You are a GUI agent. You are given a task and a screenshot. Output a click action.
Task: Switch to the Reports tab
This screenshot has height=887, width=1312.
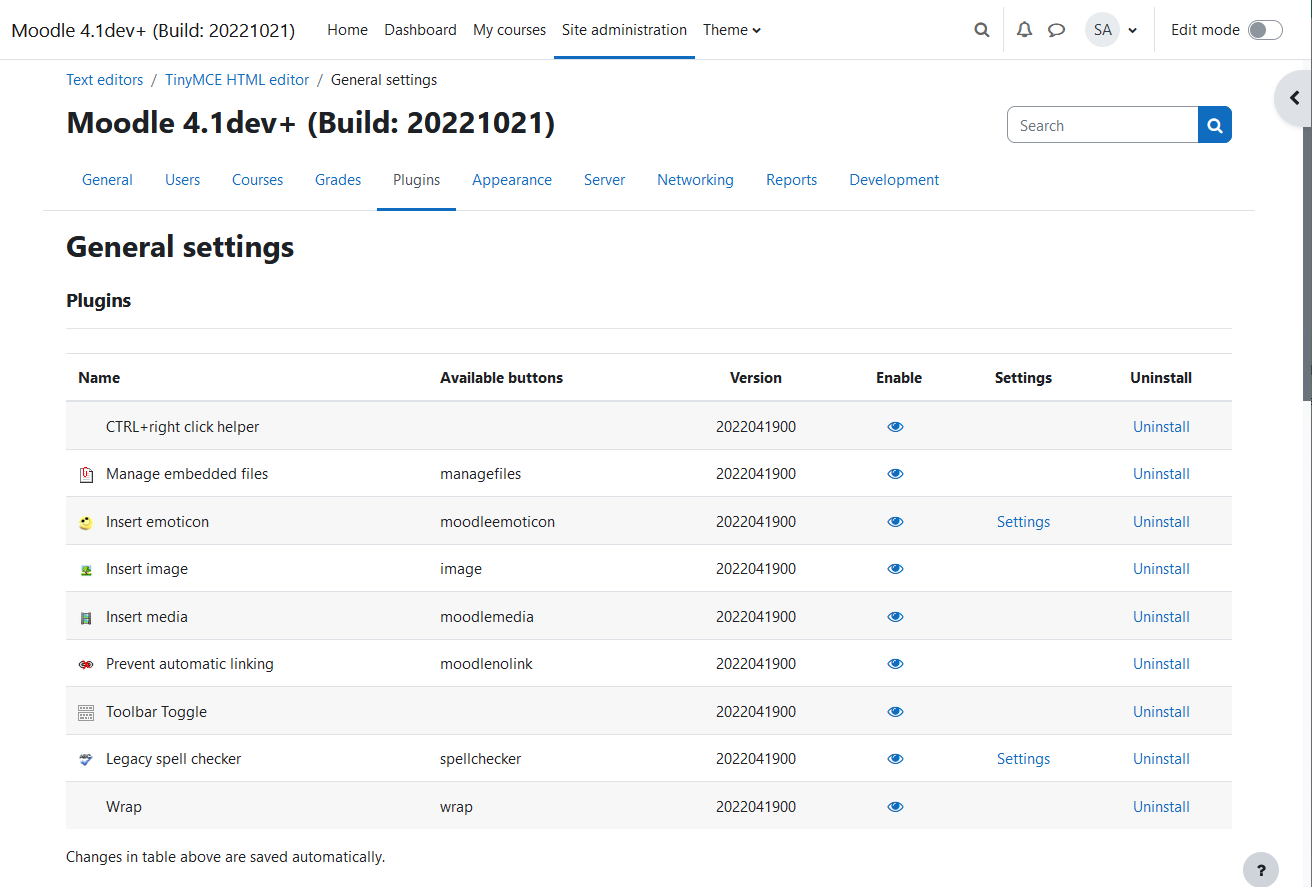(x=791, y=180)
